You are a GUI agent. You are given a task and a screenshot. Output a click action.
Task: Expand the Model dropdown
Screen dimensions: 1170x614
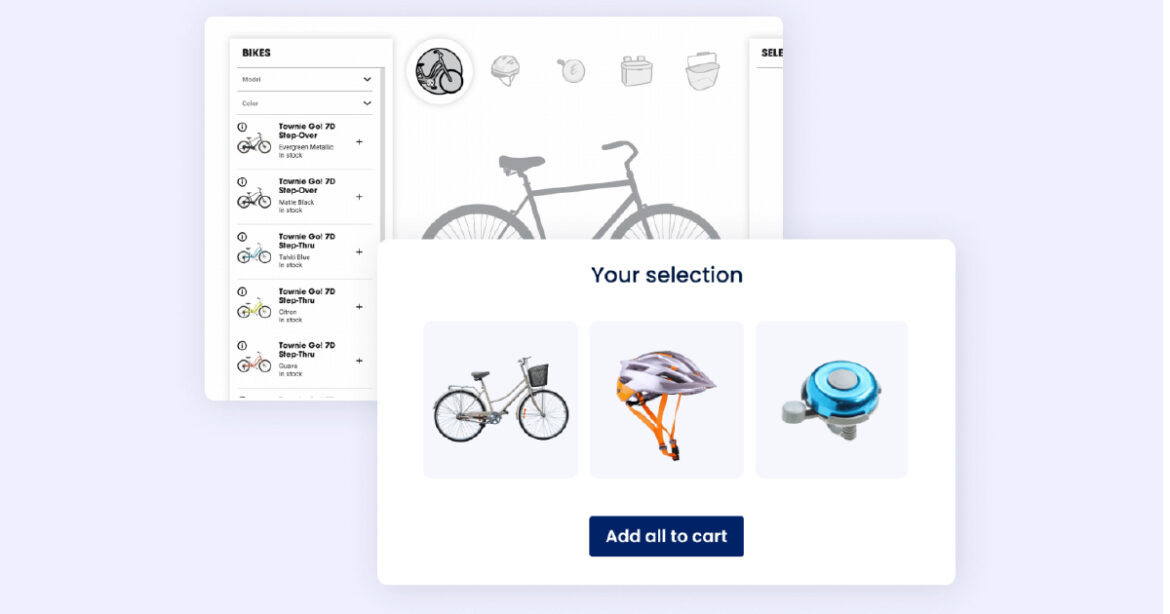(305, 79)
